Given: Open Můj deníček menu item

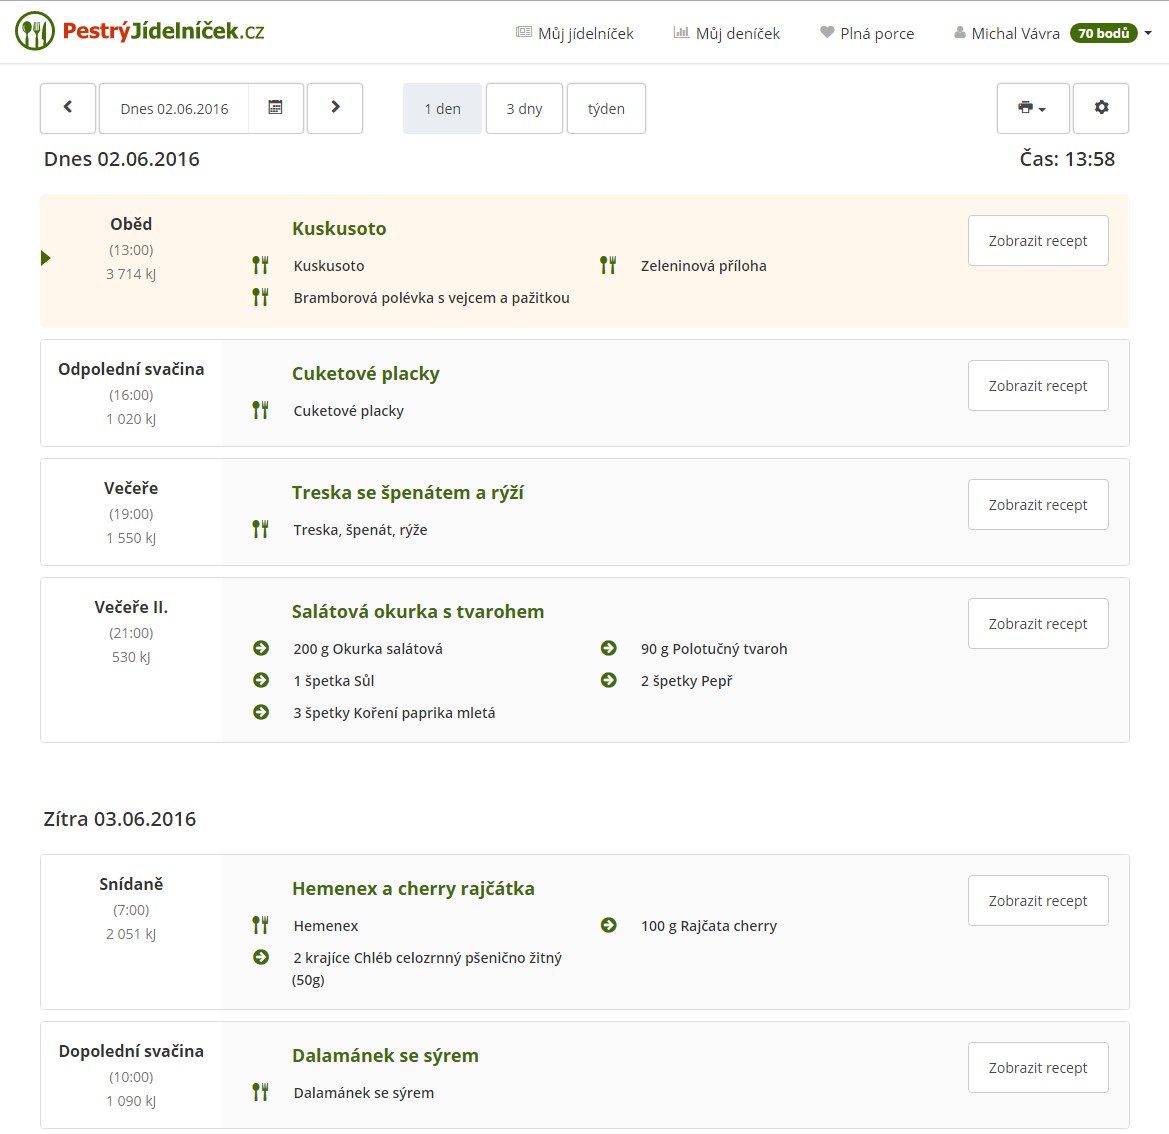Looking at the screenshot, I should (727, 33).
